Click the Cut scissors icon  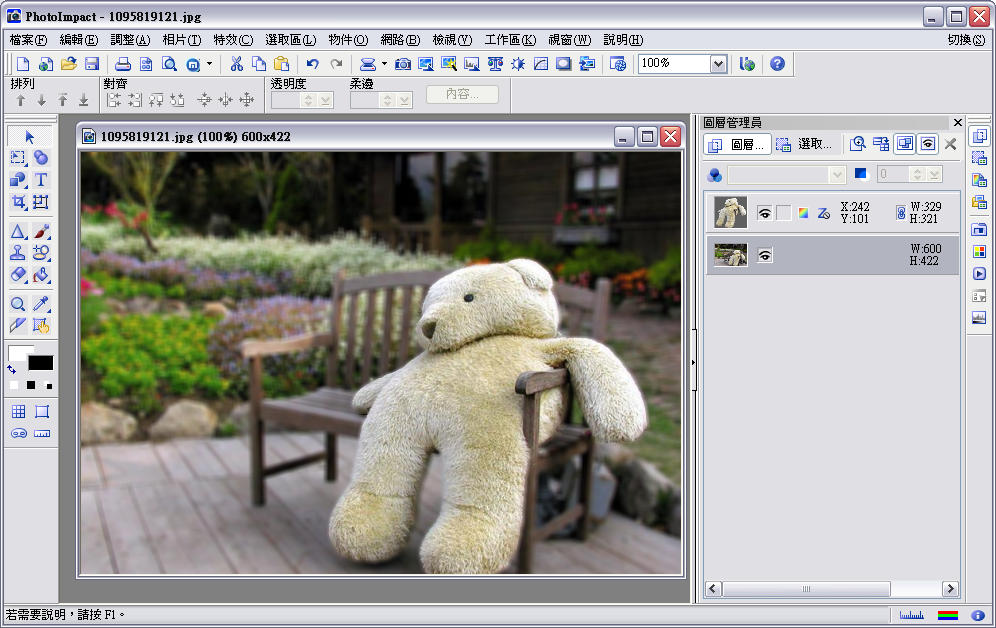coord(237,64)
